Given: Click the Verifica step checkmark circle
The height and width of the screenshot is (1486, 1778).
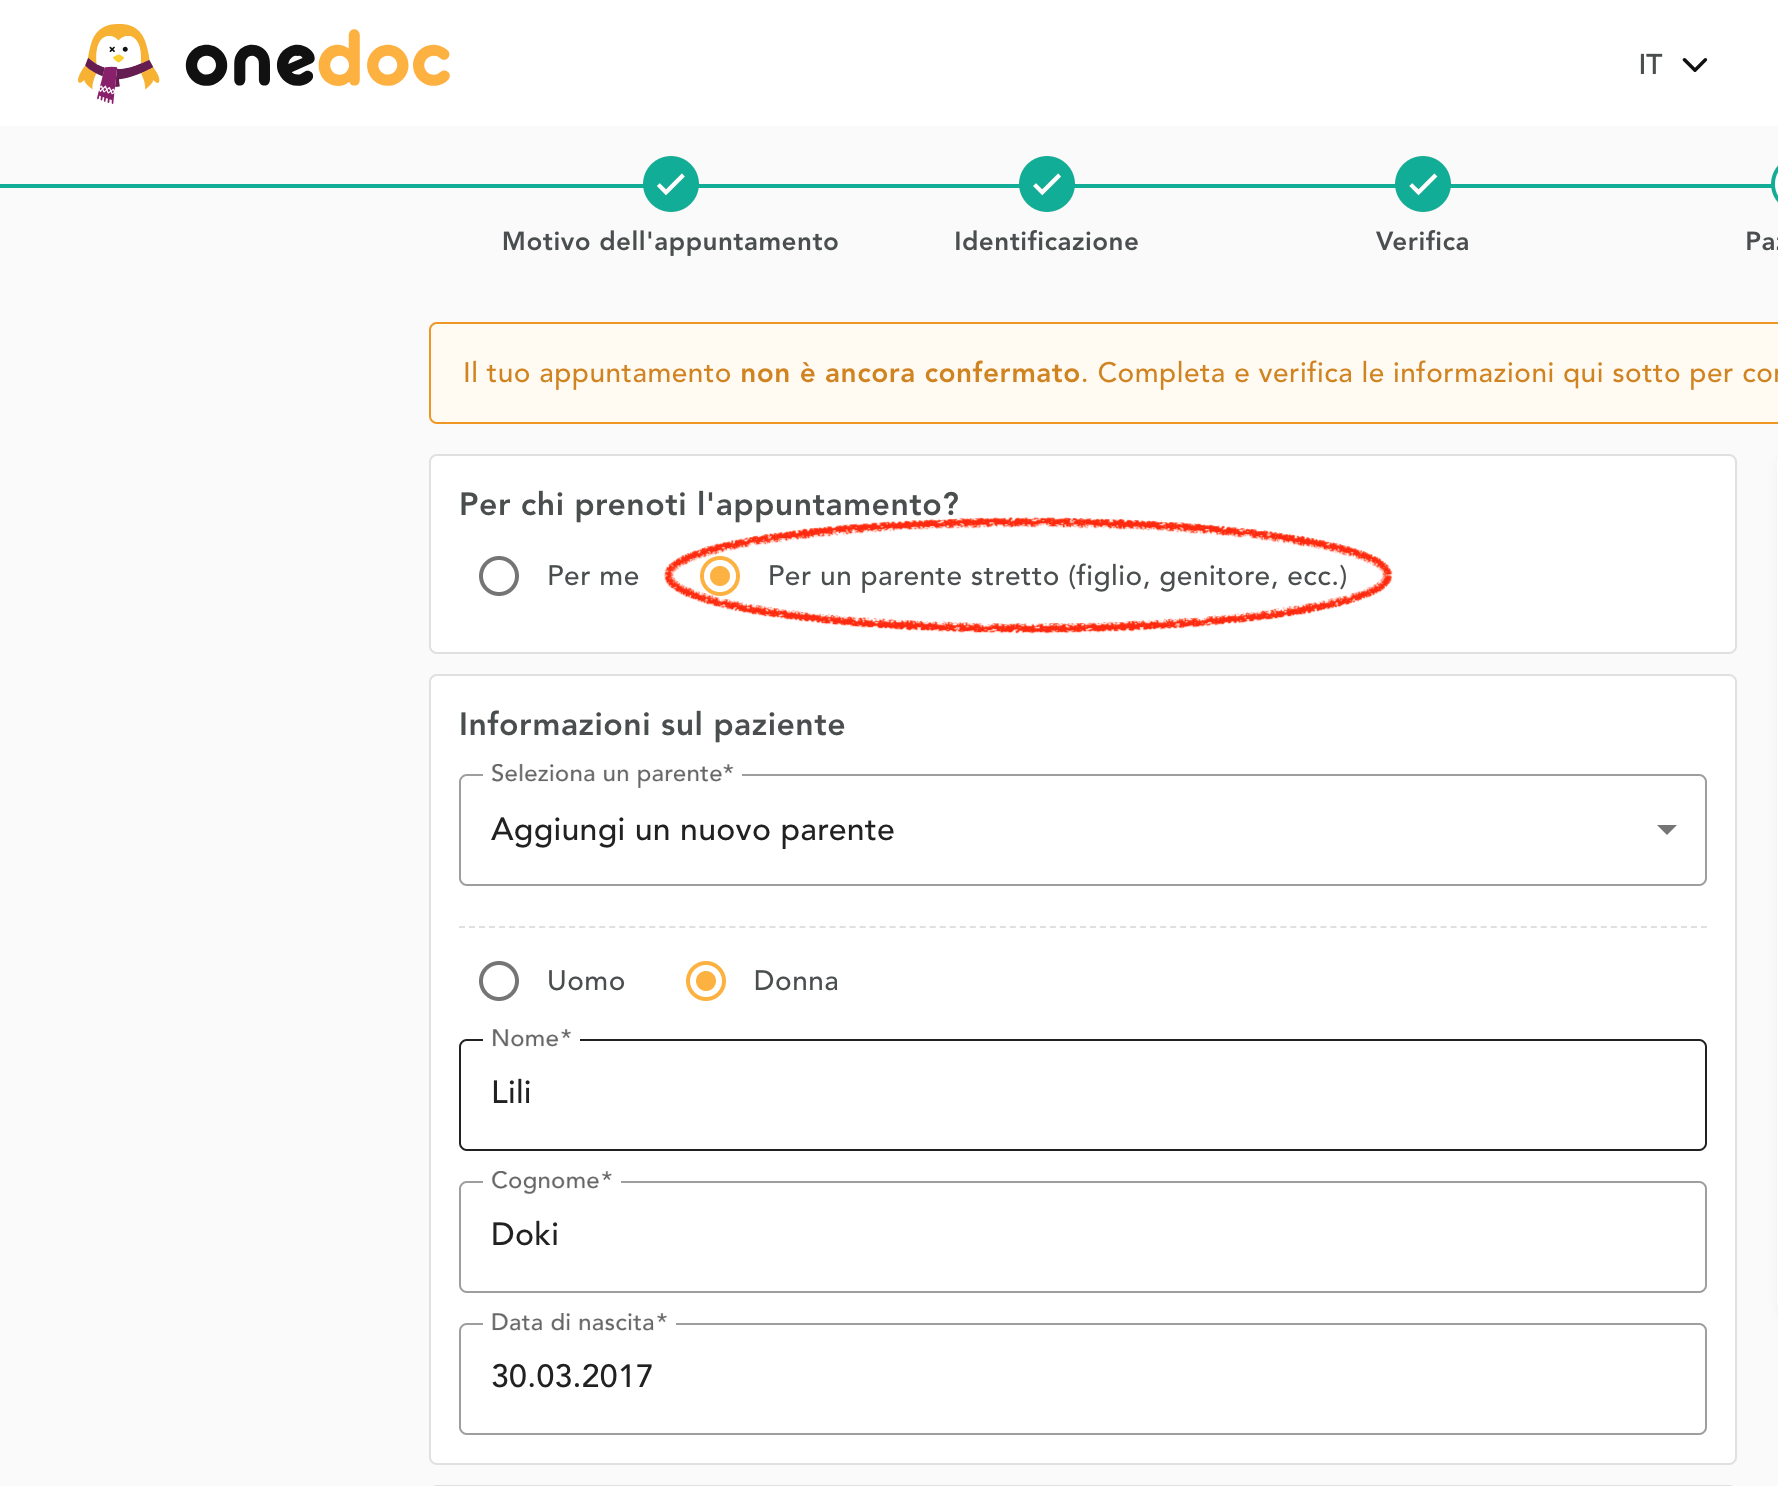Looking at the screenshot, I should [1422, 184].
